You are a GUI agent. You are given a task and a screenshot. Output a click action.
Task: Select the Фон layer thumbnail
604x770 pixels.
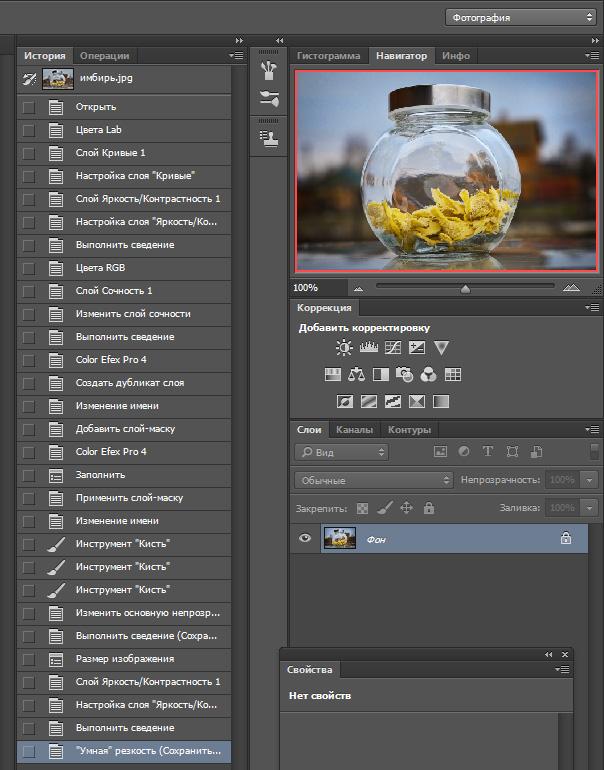click(339, 539)
